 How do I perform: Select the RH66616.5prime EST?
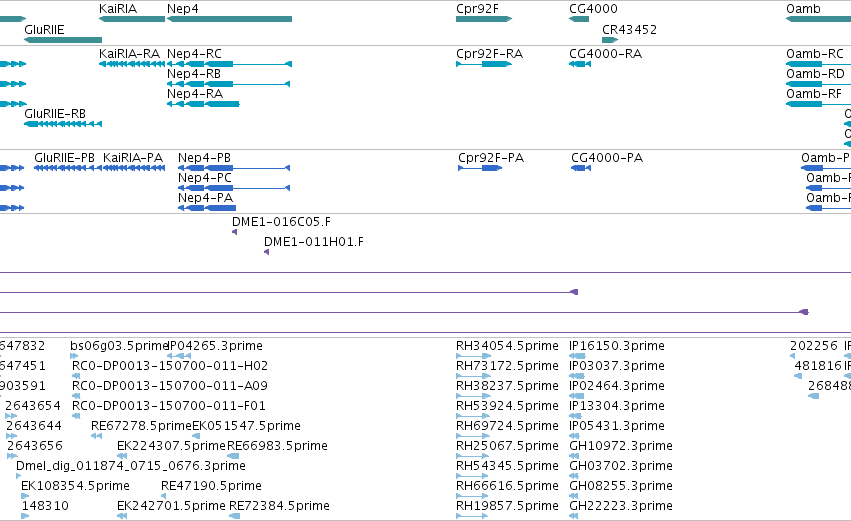(473, 496)
